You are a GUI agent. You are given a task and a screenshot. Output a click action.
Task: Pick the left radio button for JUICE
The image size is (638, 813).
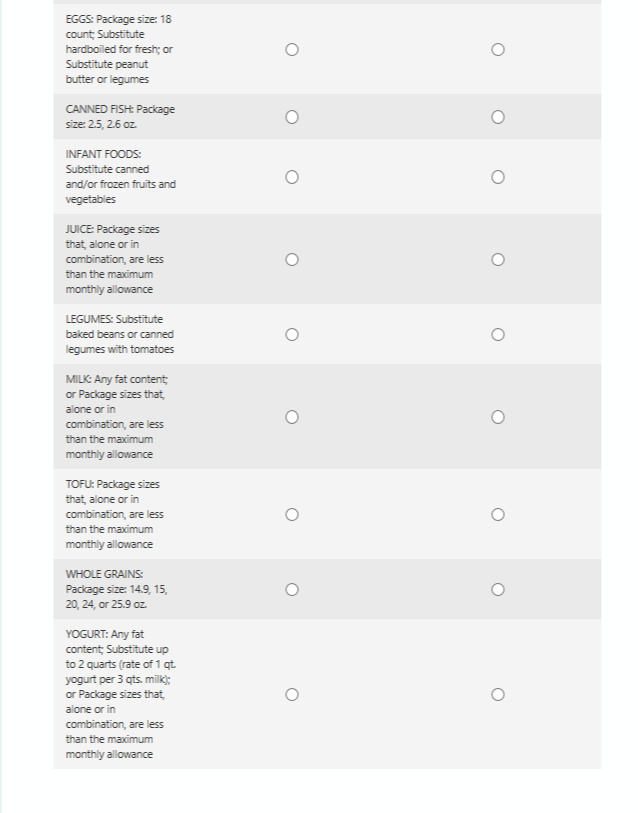pyautogui.click(x=291, y=259)
